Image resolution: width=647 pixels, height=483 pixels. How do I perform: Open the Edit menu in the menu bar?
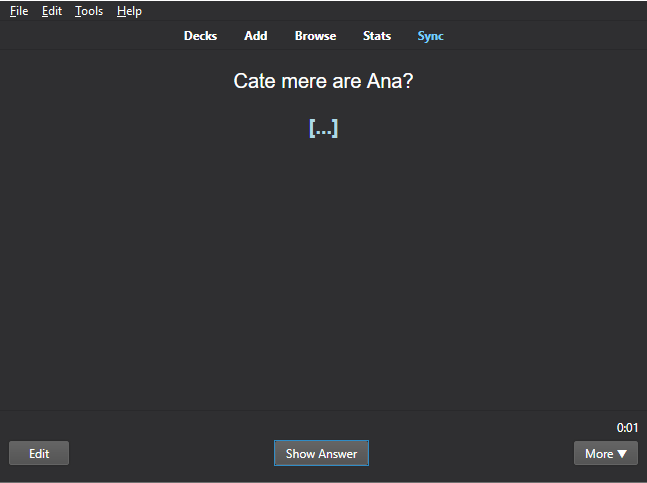52,11
